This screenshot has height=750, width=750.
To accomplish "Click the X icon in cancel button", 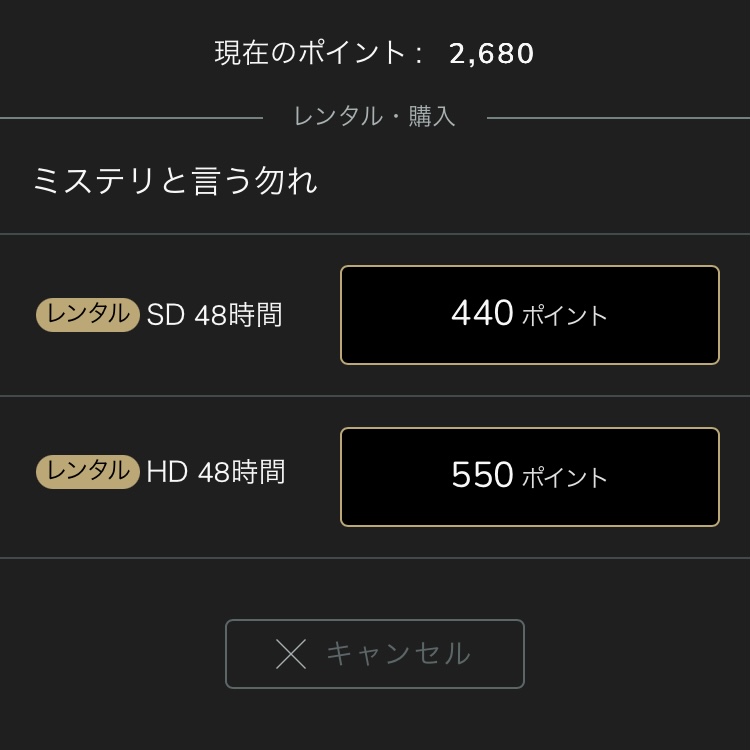I will coord(291,654).
